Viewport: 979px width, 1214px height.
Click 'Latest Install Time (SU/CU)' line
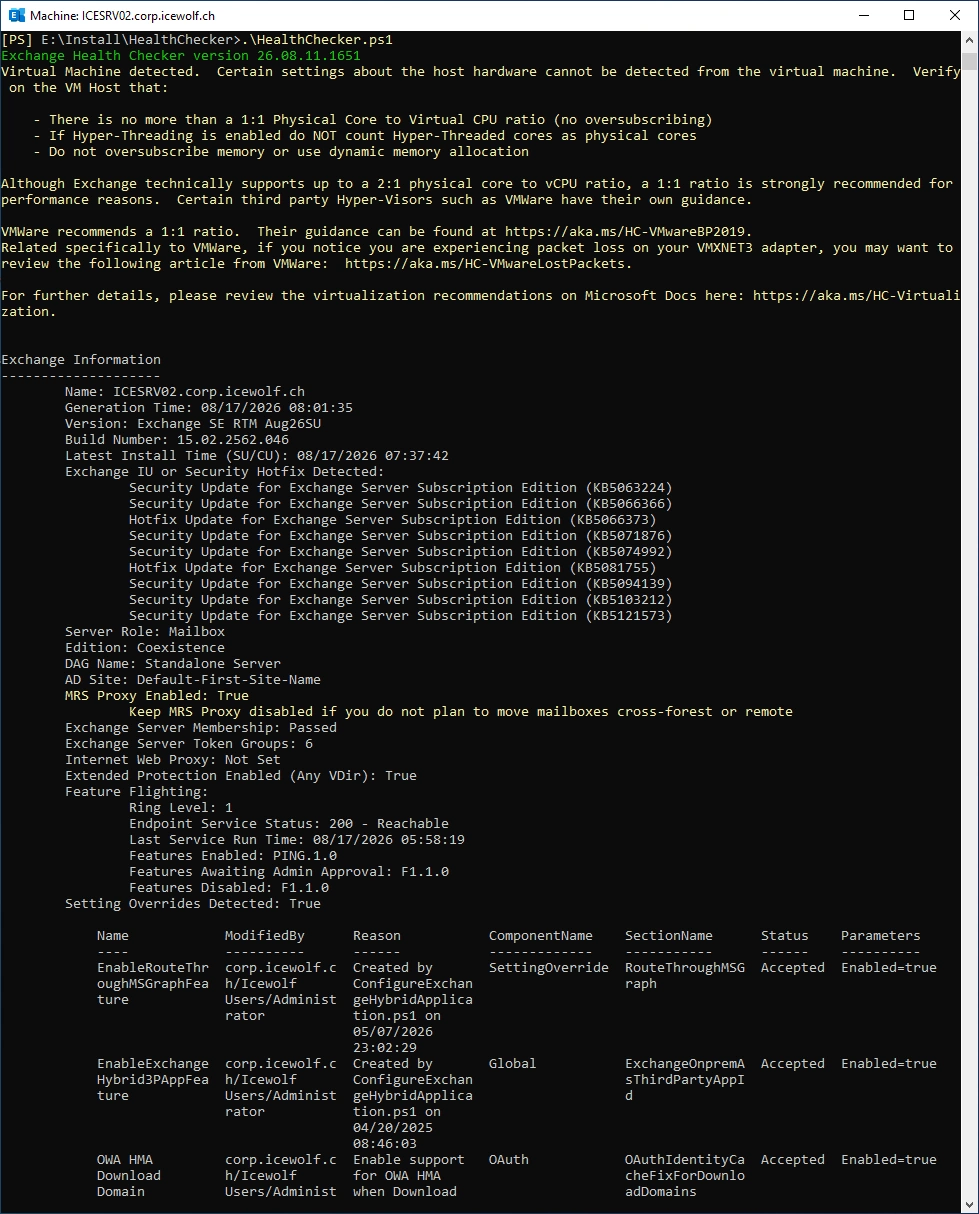tap(257, 456)
